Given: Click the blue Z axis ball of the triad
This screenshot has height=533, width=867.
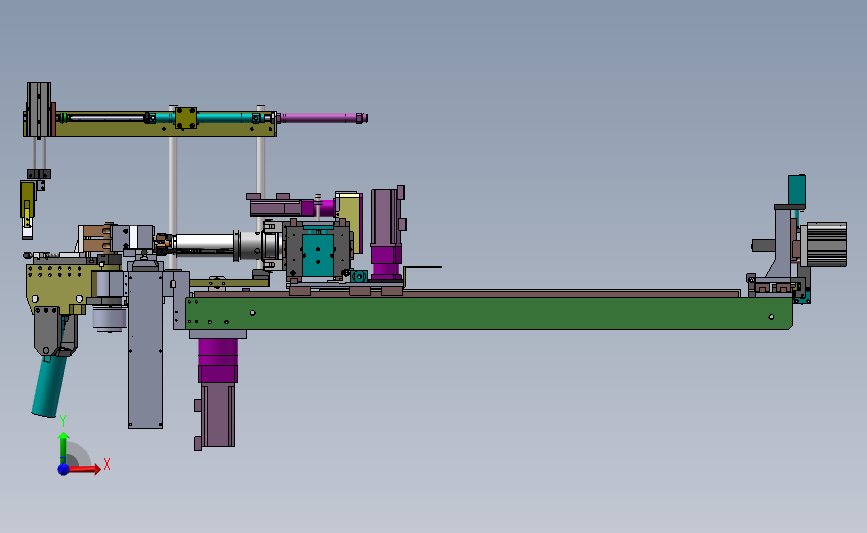Looking at the screenshot, I should point(63,469).
